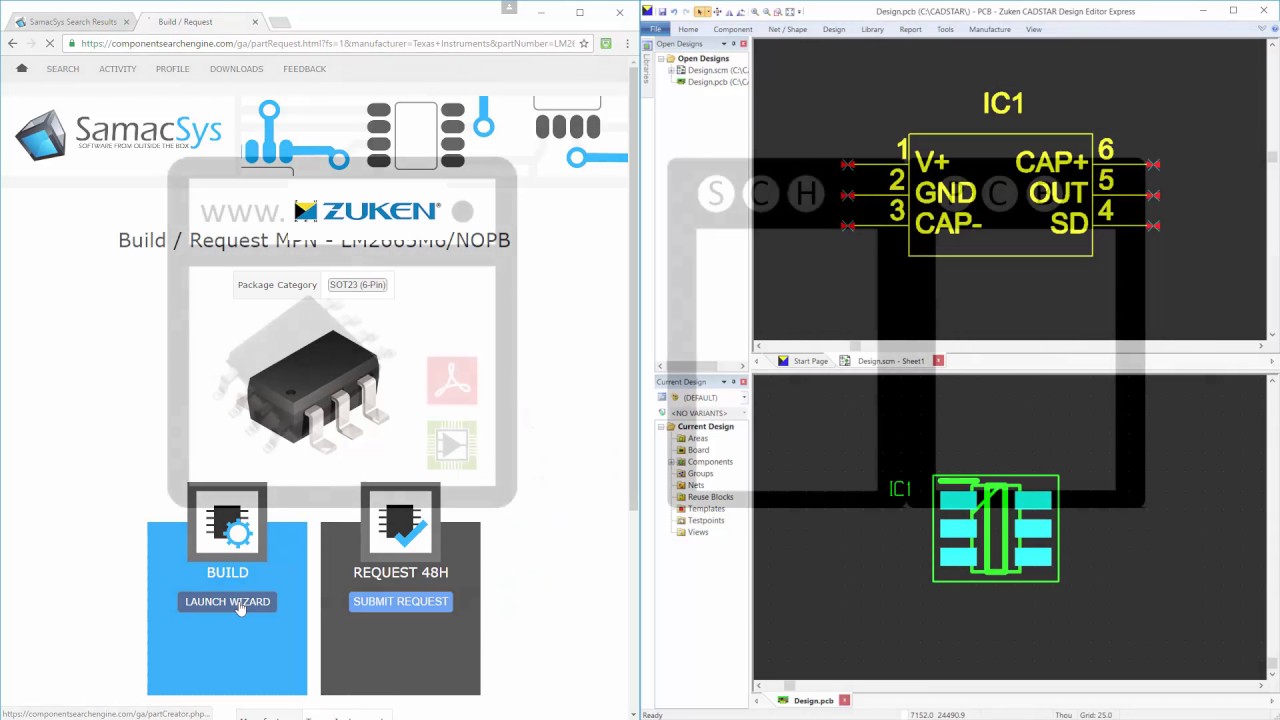Open the FEEDBACK navigation link
This screenshot has width=1280, height=720.
[x=304, y=69]
